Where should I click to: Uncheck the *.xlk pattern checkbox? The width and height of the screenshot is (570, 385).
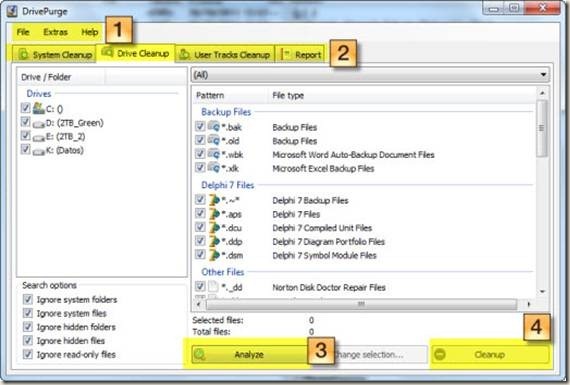click(200, 167)
